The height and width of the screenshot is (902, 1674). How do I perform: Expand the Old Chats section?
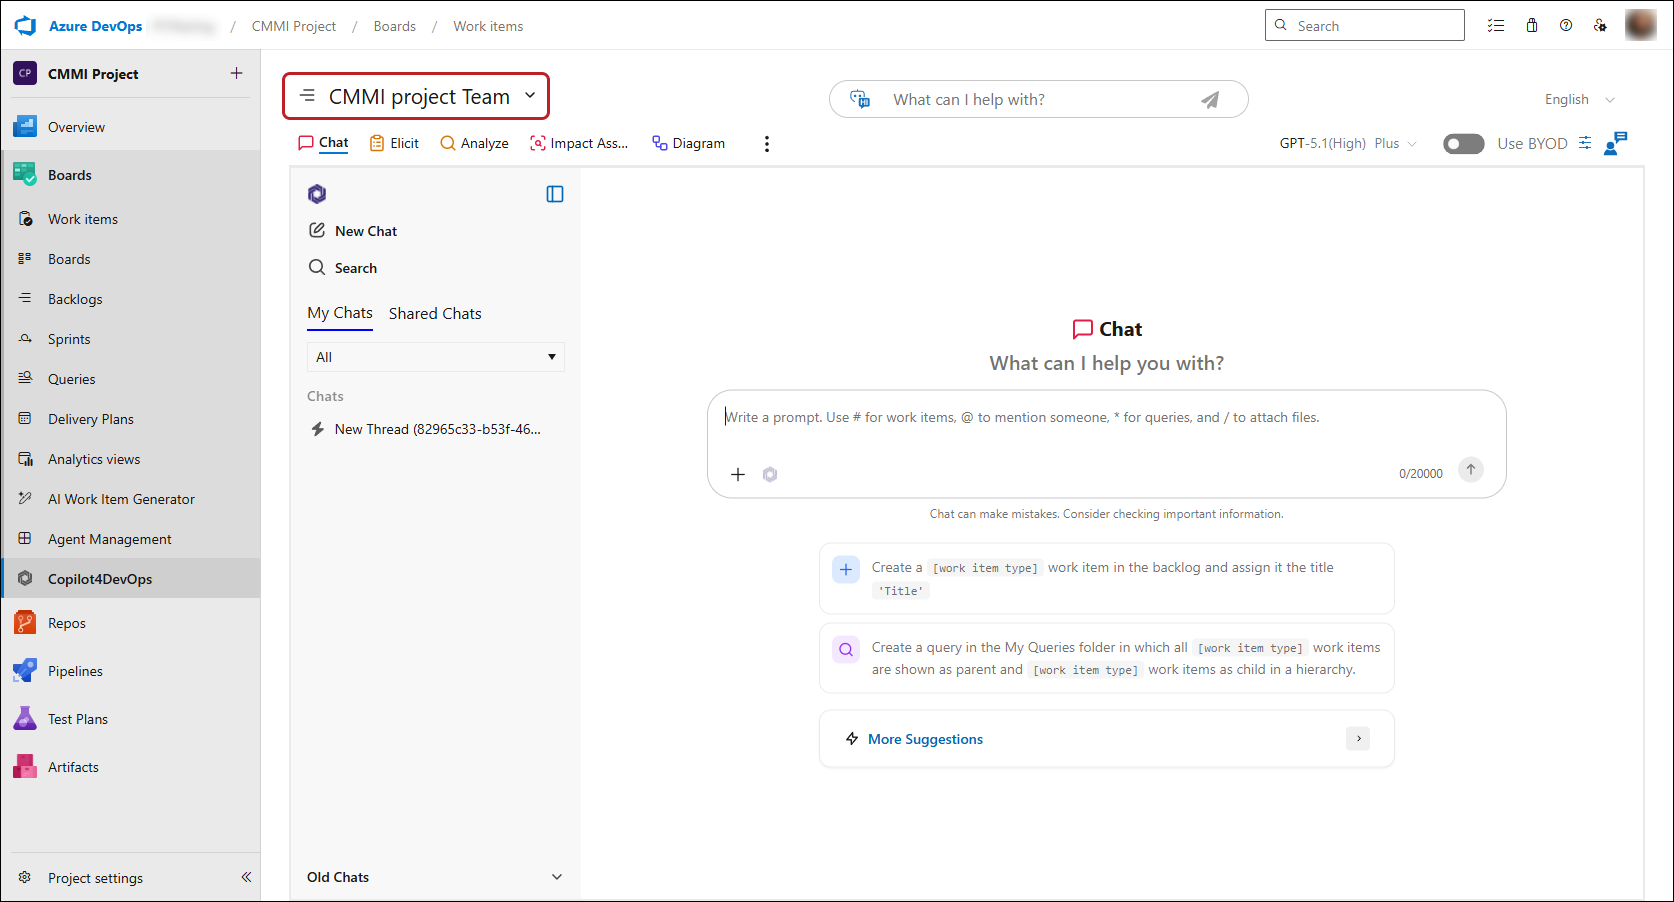tap(435, 877)
